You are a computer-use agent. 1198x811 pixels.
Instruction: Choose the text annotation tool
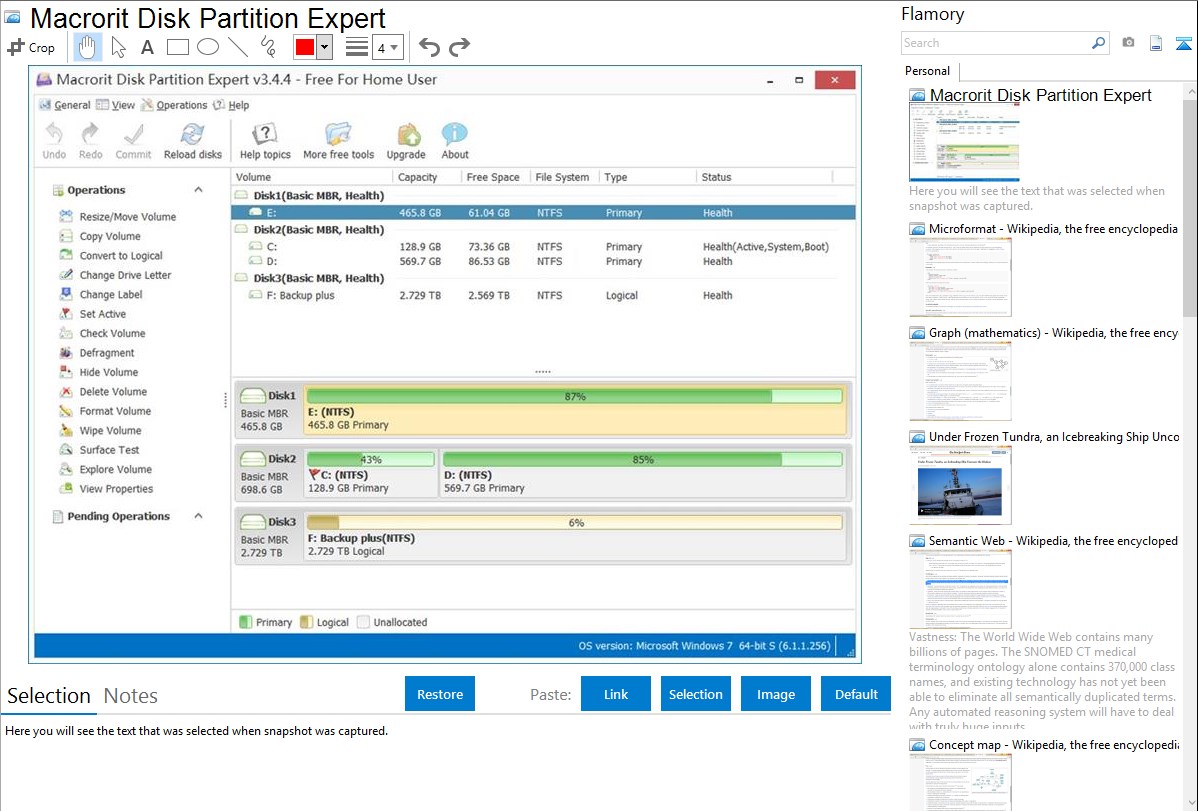[x=147, y=47]
